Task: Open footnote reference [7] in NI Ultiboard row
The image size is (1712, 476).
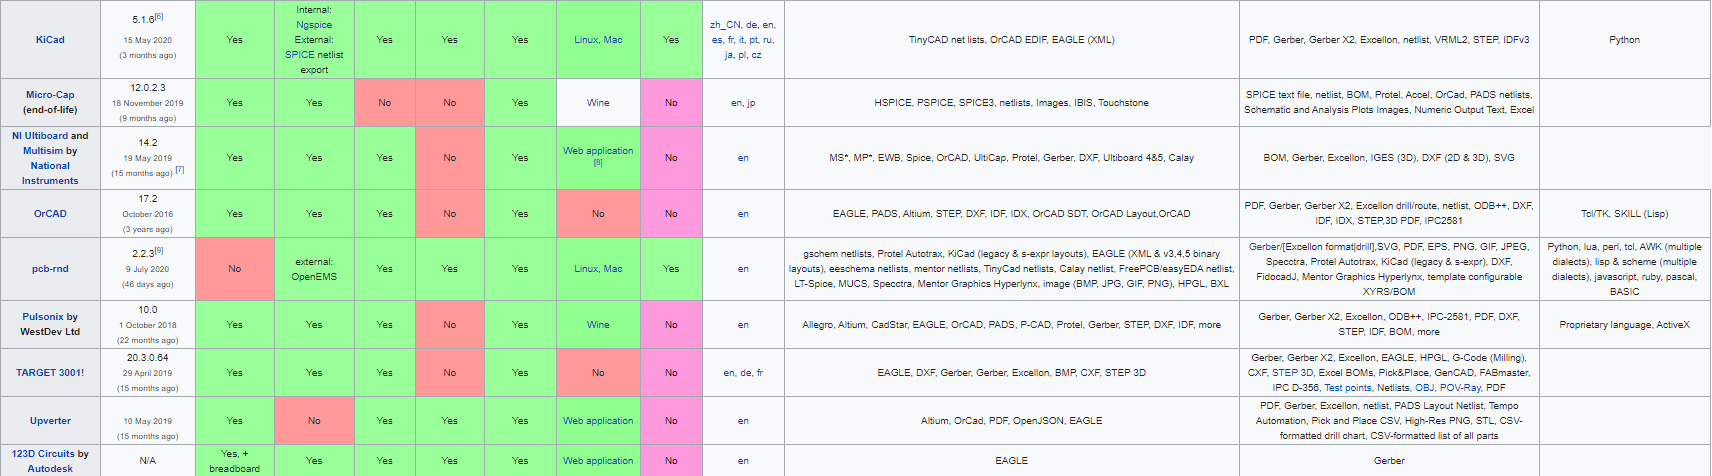Action: pos(180,170)
